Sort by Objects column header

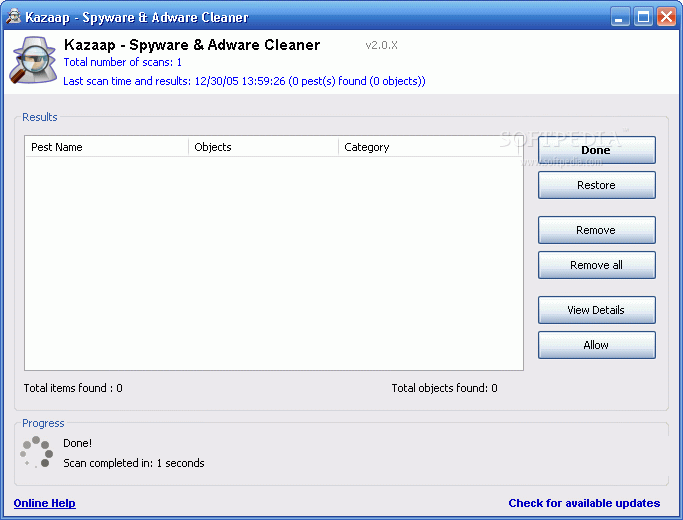coord(264,147)
